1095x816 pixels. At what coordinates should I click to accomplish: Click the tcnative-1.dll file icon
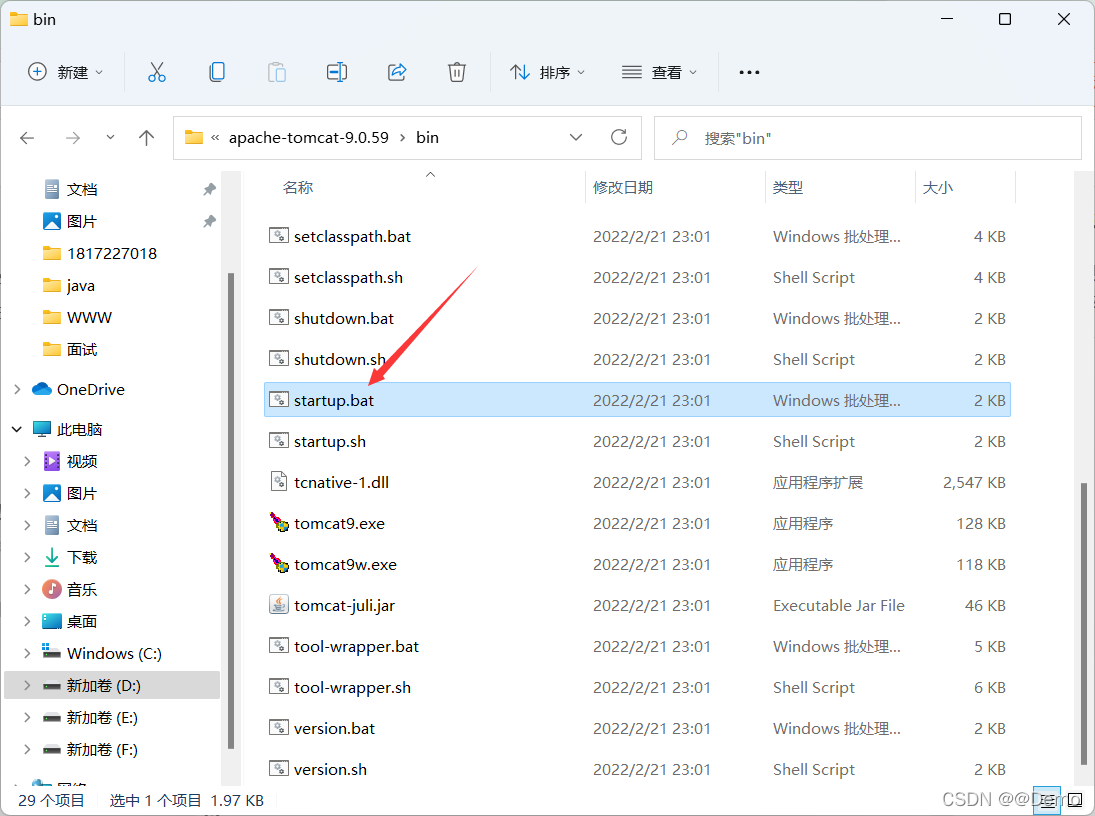279,481
